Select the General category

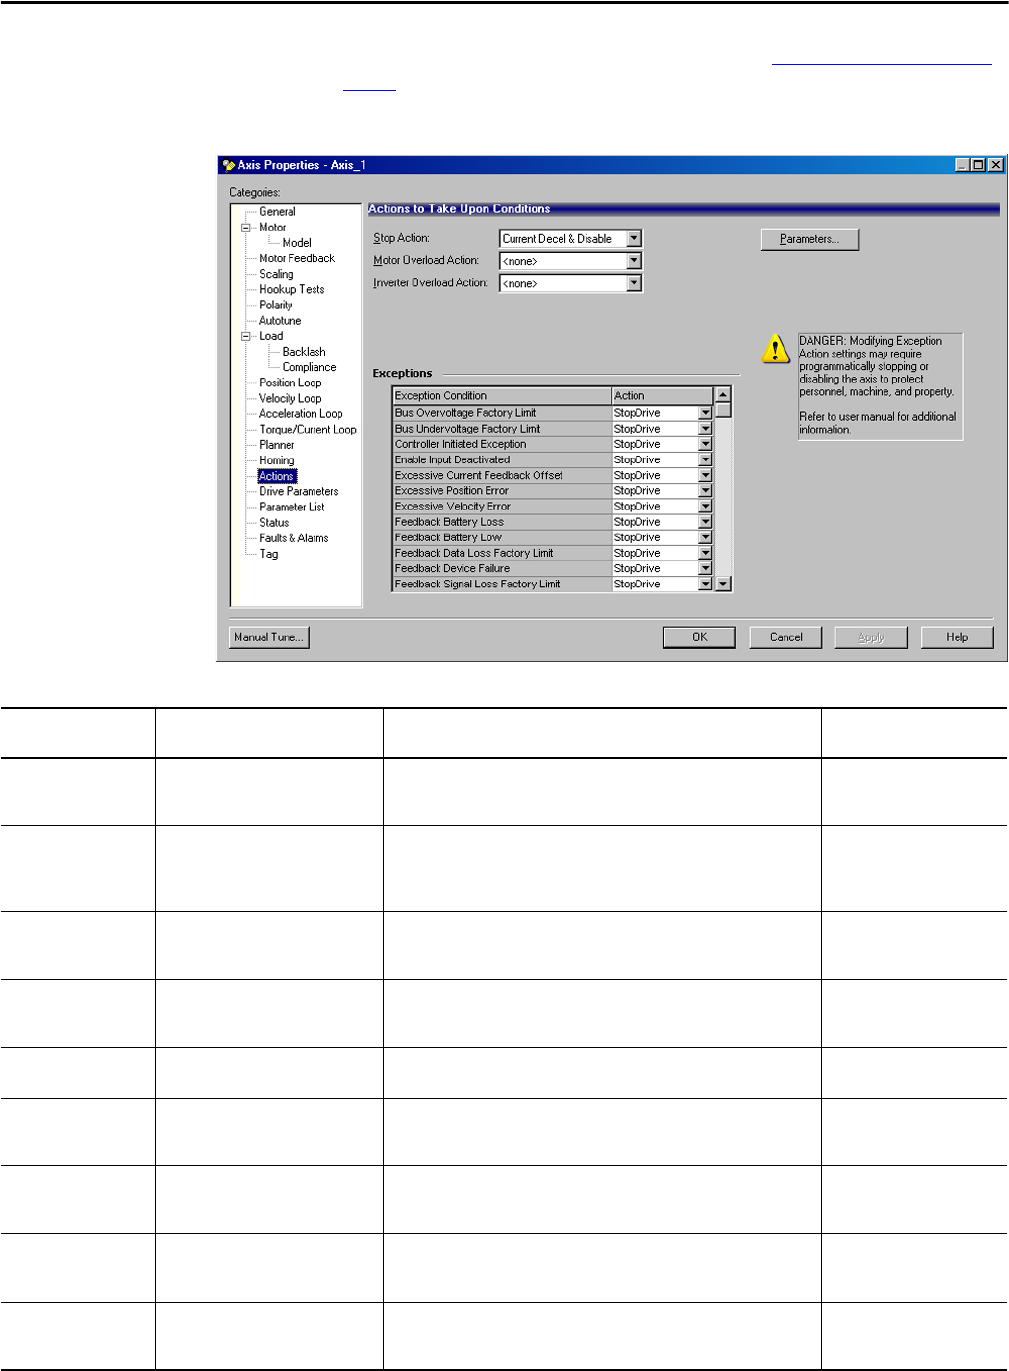[x=277, y=212]
